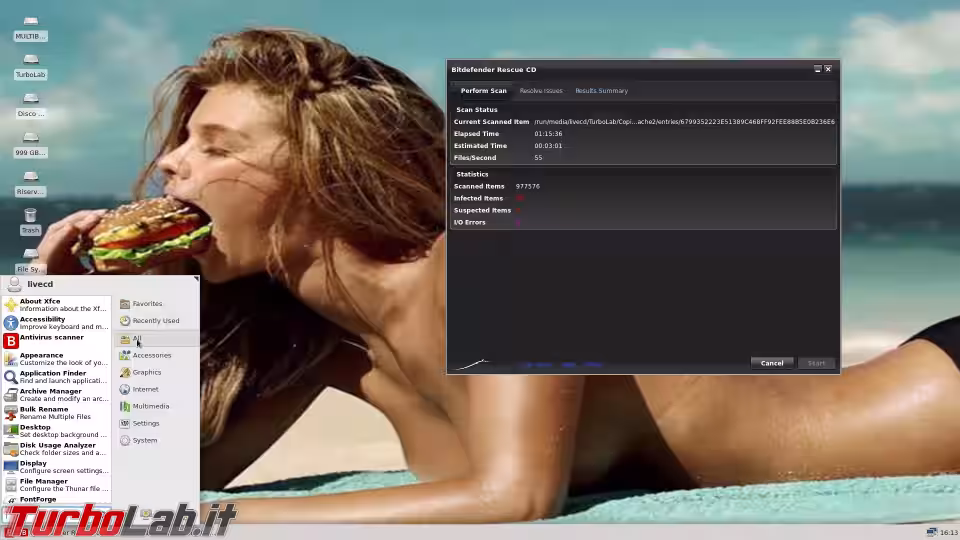
Task: Launch Antivirus scanner from the menu
Action: [x=50, y=338]
